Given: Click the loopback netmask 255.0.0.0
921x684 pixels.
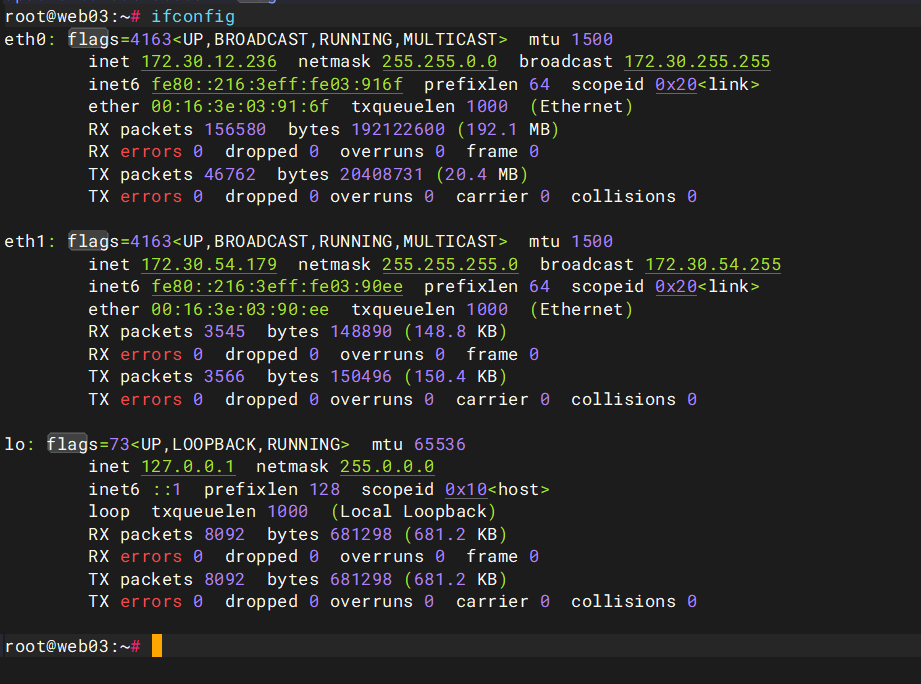Looking at the screenshot, I should coord(387,467).
